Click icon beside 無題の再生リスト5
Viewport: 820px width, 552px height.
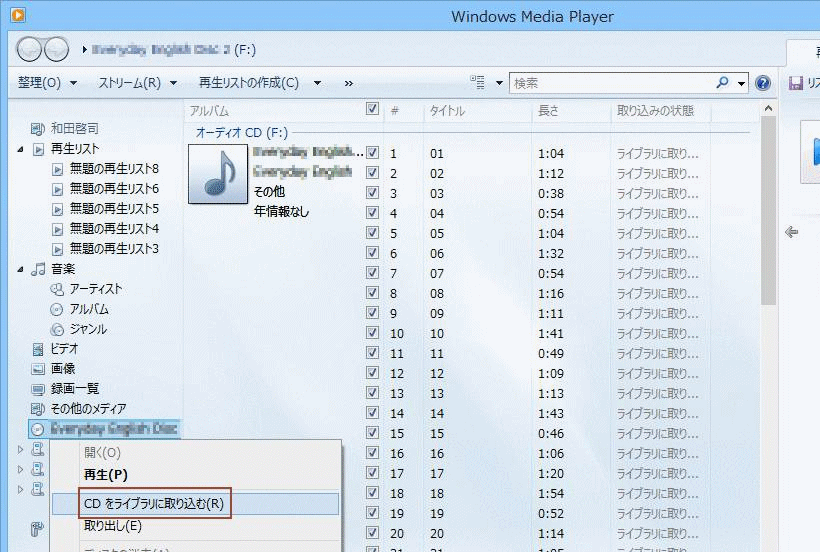point(57,209)
